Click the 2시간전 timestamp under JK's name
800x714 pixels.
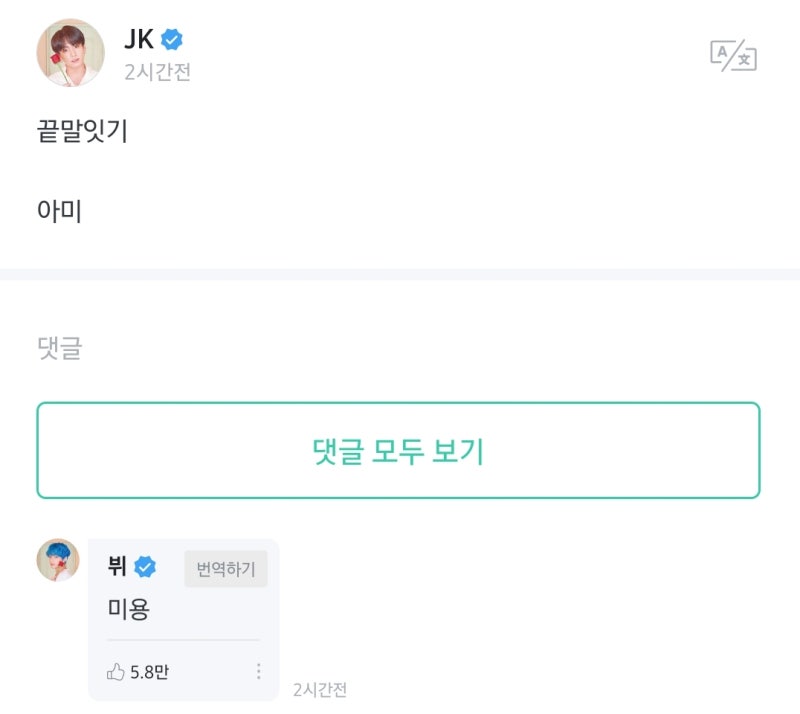click(157, 73)
